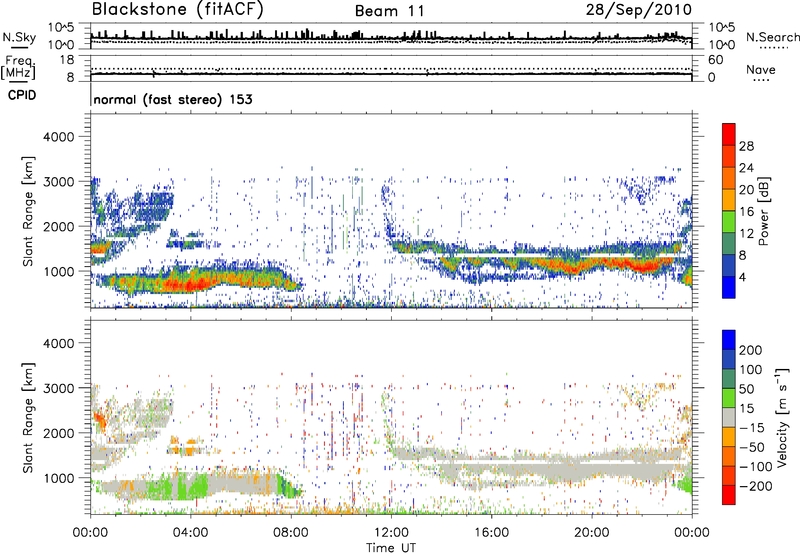Click the 'Blackstone (fitACF)' title text
This screenshot has height=554, width=800.
(177, 10)
